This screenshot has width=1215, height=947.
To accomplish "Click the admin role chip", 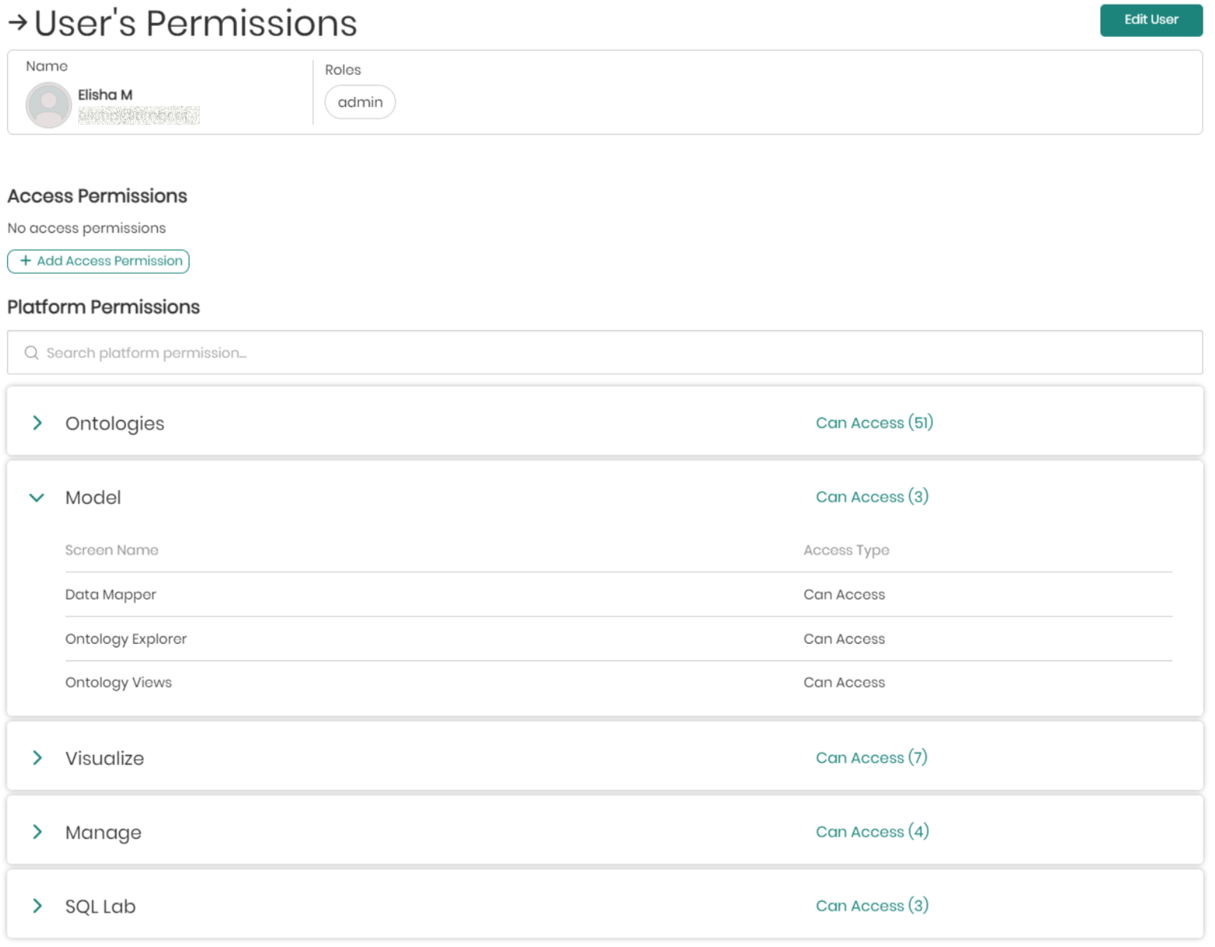I will 360,101.
